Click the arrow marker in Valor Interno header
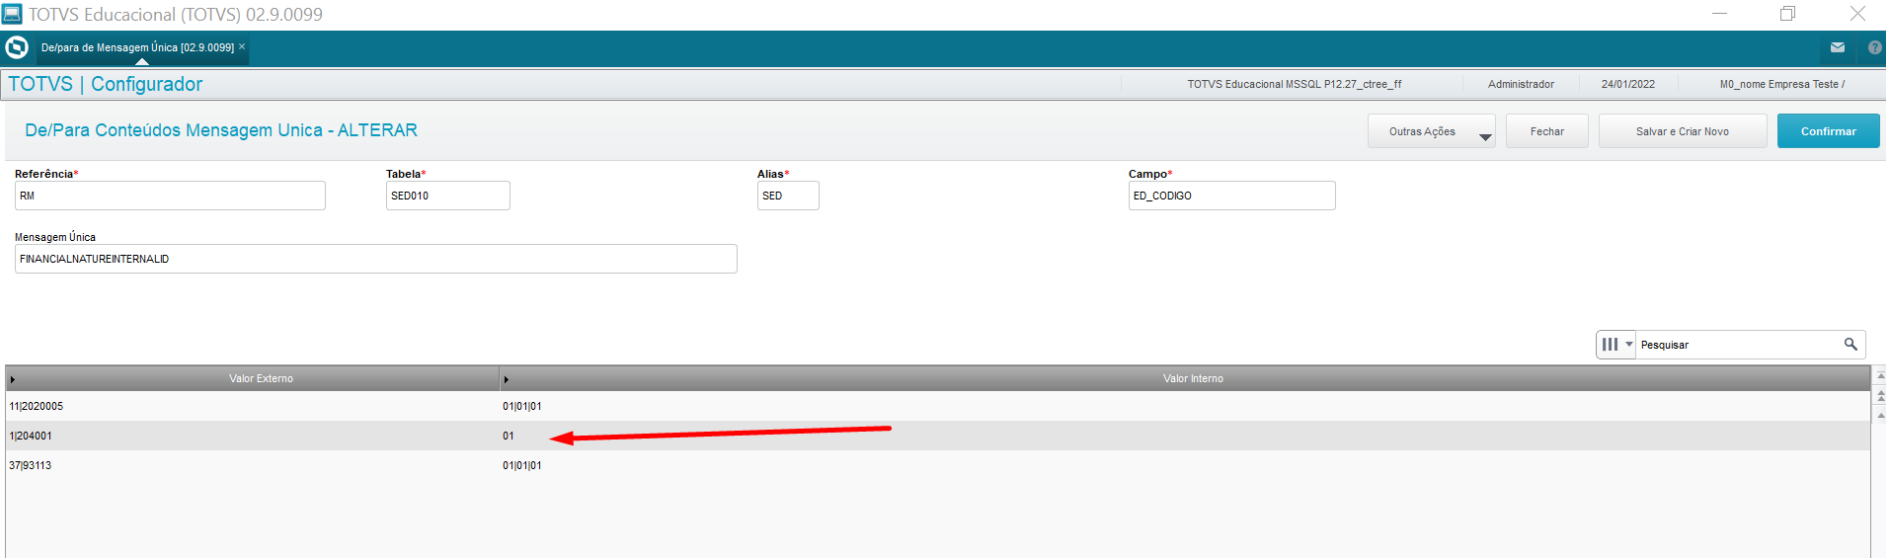 click(x=506, y=380)
